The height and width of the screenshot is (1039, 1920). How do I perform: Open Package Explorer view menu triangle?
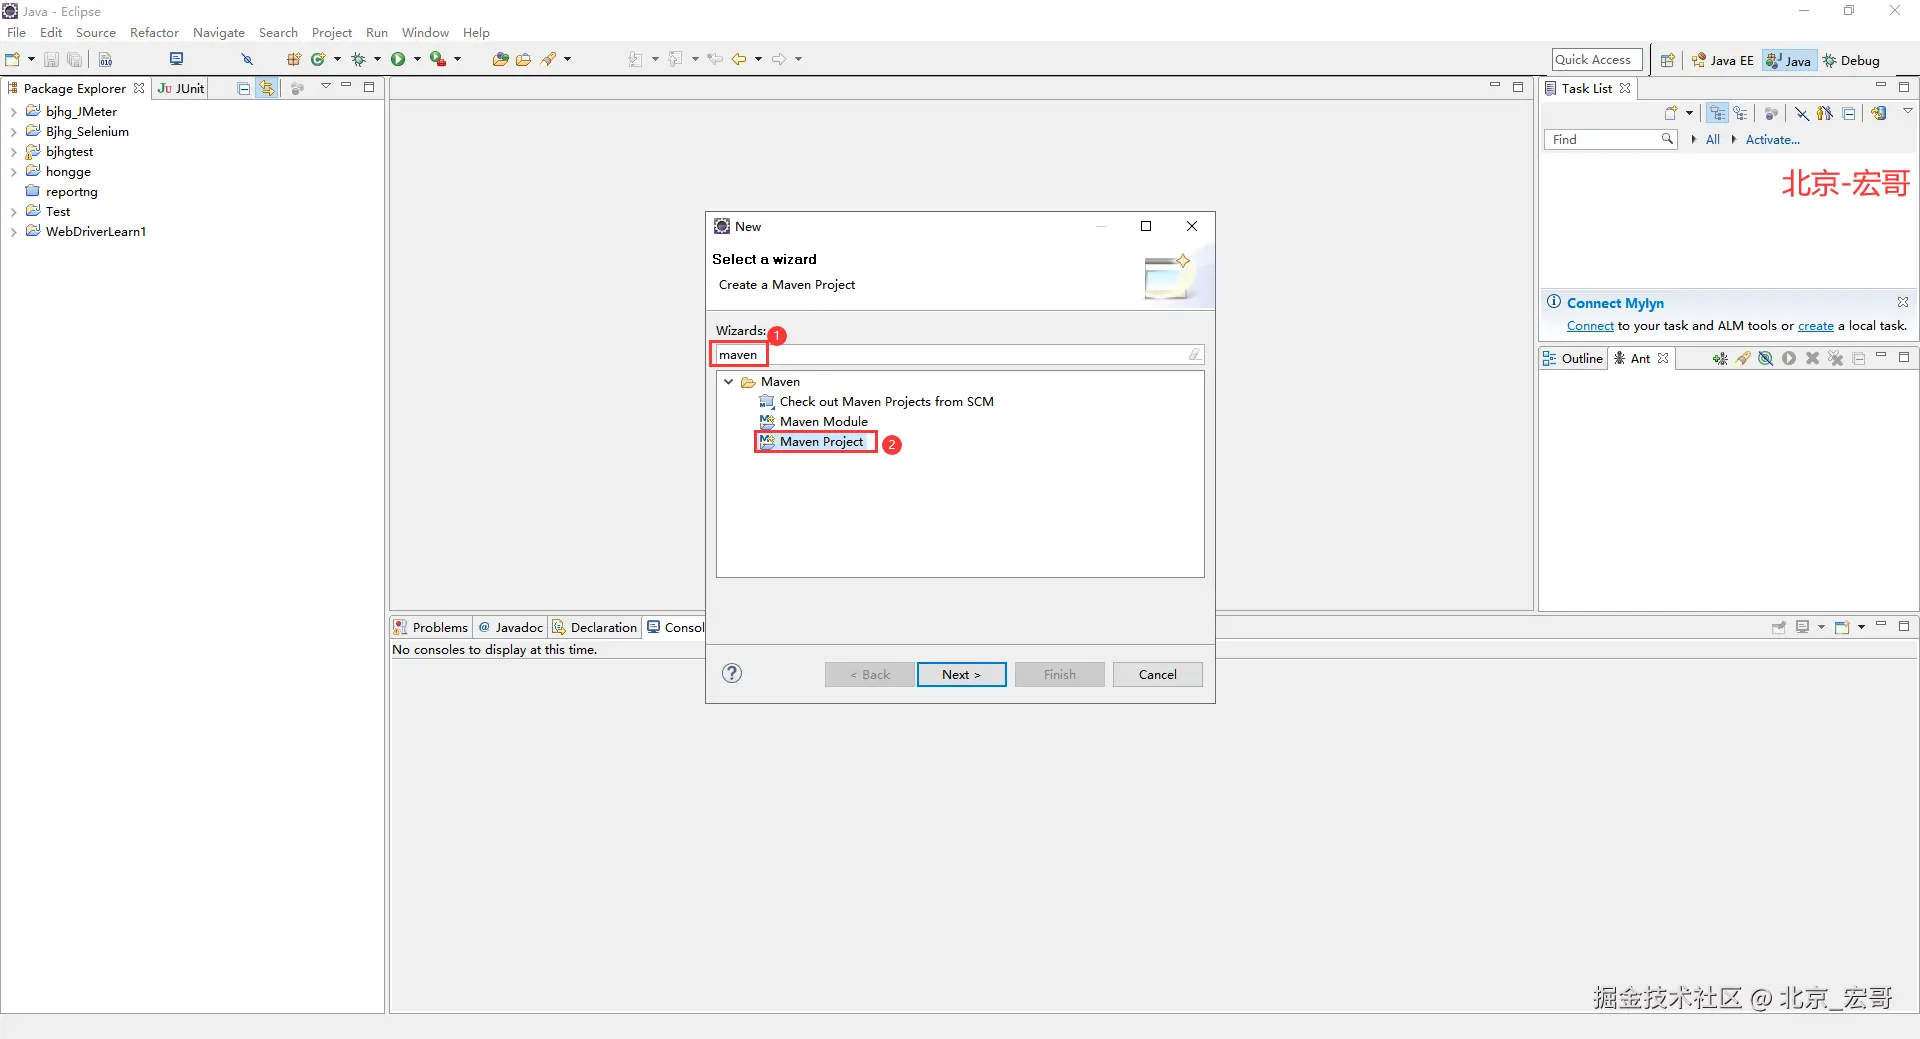(x=325, y=87)
